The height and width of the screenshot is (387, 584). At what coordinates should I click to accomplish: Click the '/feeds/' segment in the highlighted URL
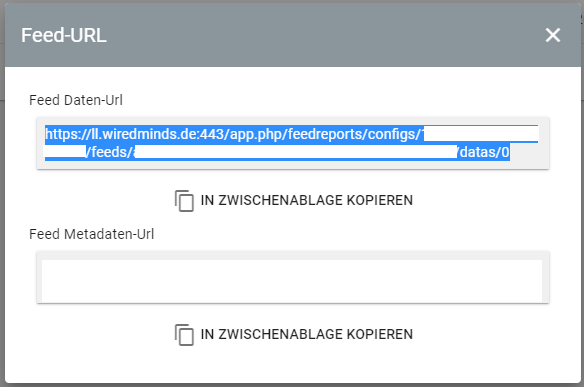coord(110,152)
